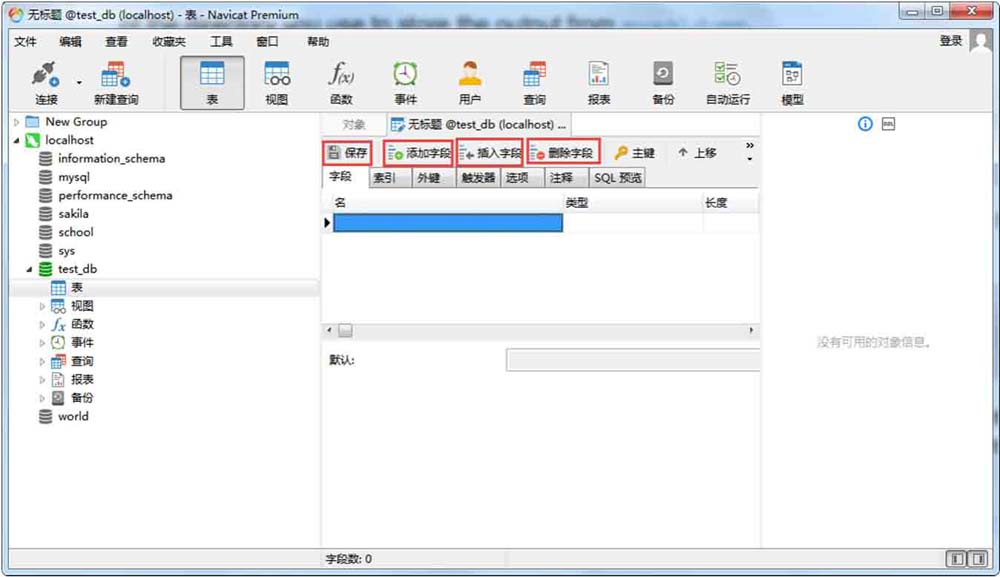Open the 事件 event toolbar icon
The image size is (1000, 577).
coord(406,82)
